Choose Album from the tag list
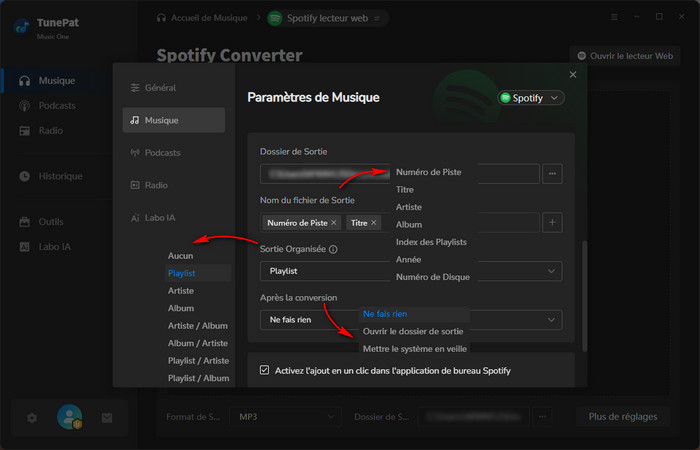 coord(408,224)
